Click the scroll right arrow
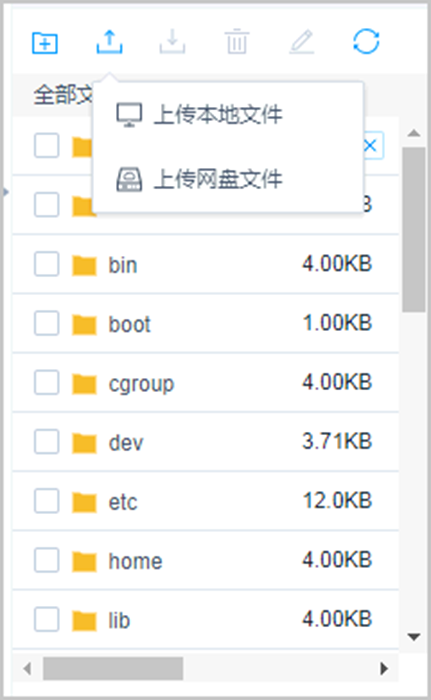 [384, 668]
